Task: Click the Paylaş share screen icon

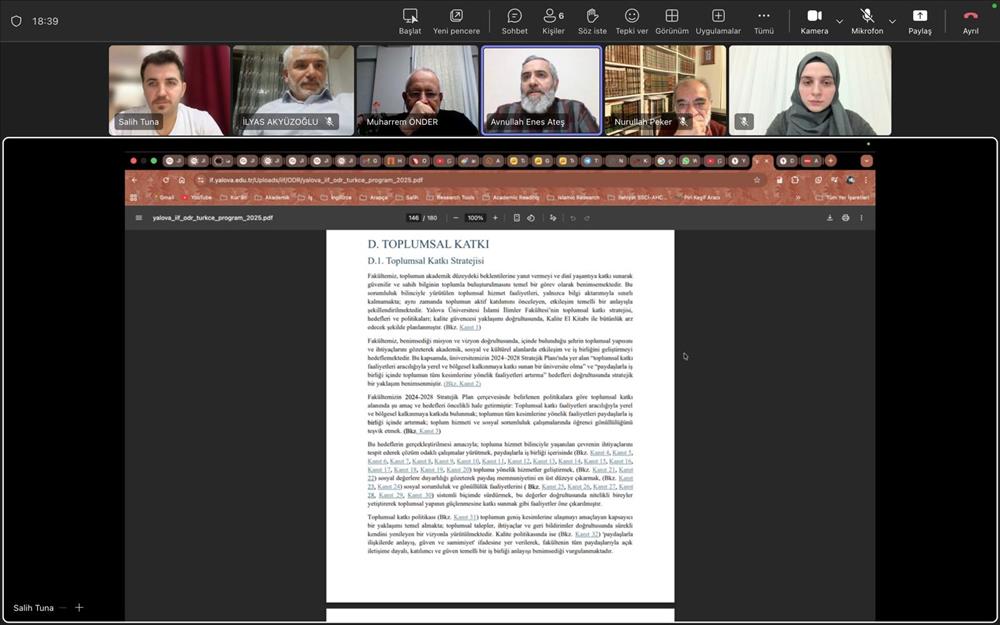Action: (920, 21)
